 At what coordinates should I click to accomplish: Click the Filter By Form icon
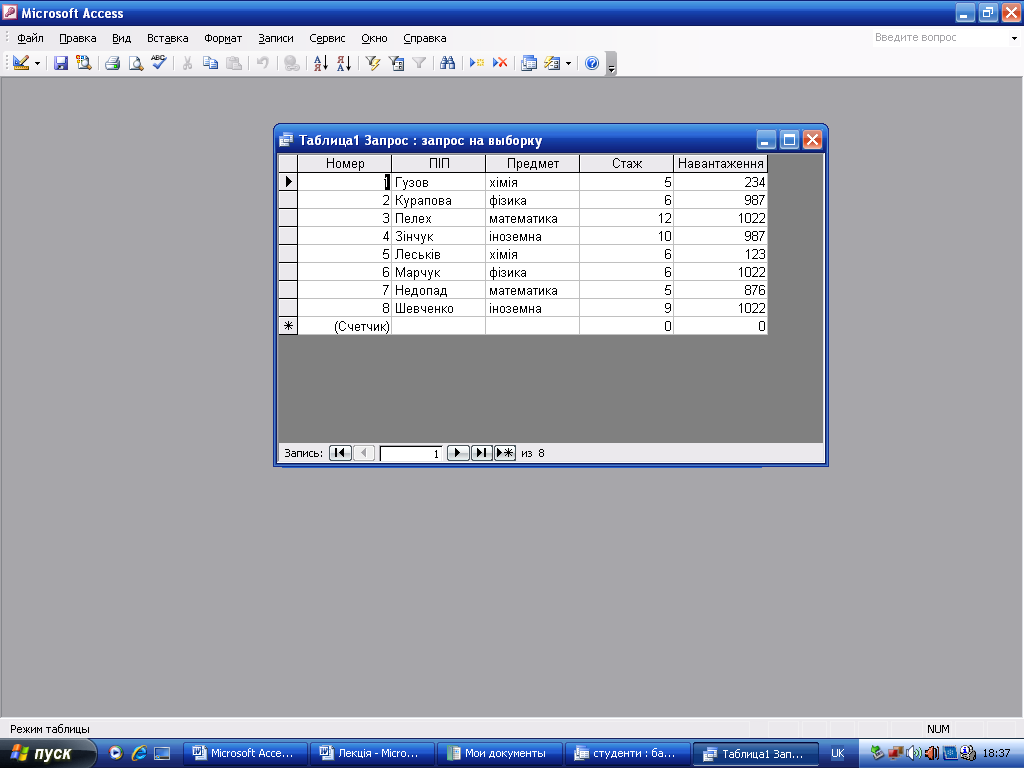[396, 63]
